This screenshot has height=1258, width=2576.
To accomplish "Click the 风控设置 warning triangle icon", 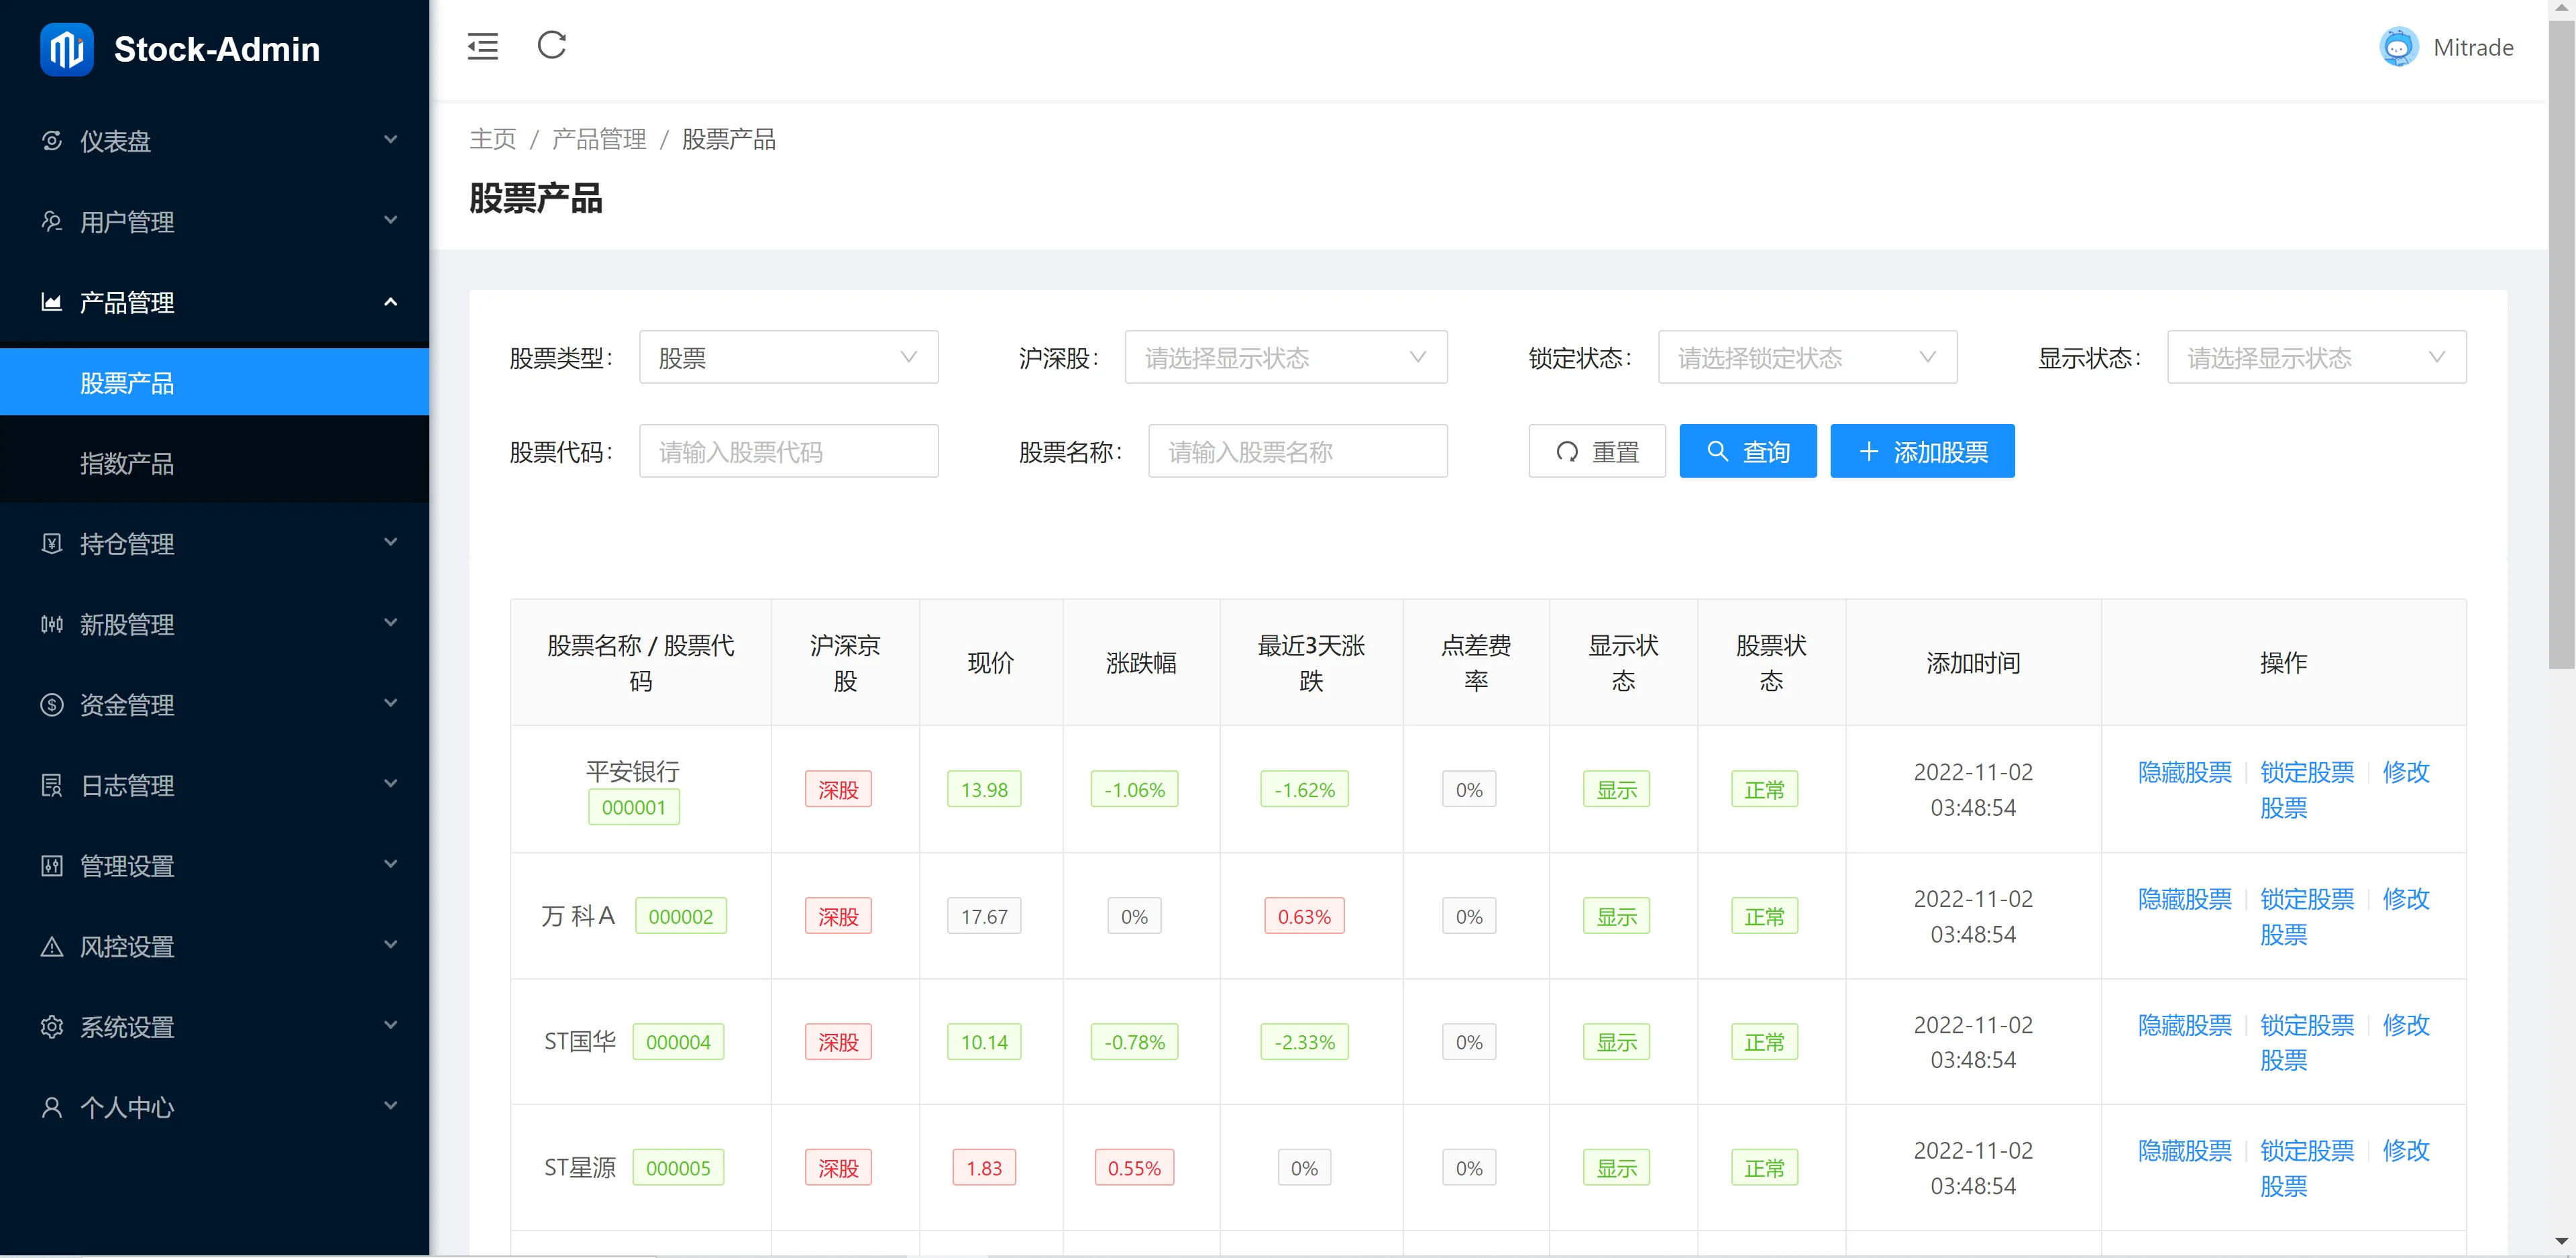I will [x=52, y=946].
